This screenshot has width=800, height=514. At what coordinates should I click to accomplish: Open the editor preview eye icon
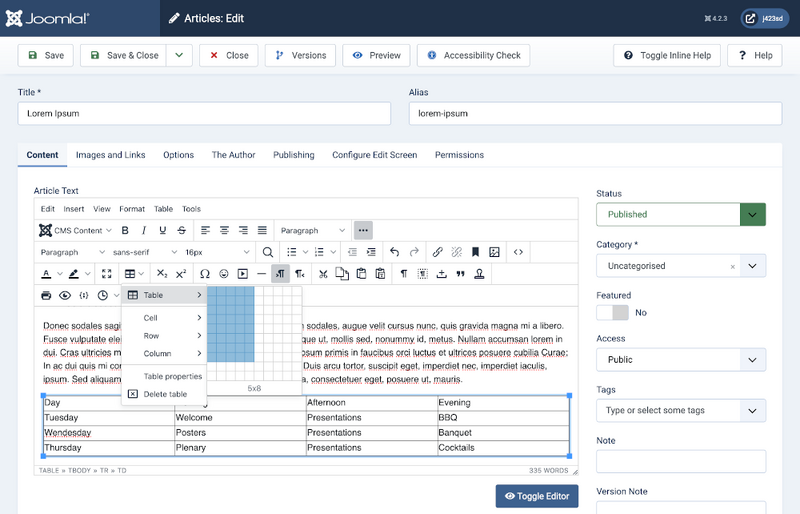pos(65,295)
